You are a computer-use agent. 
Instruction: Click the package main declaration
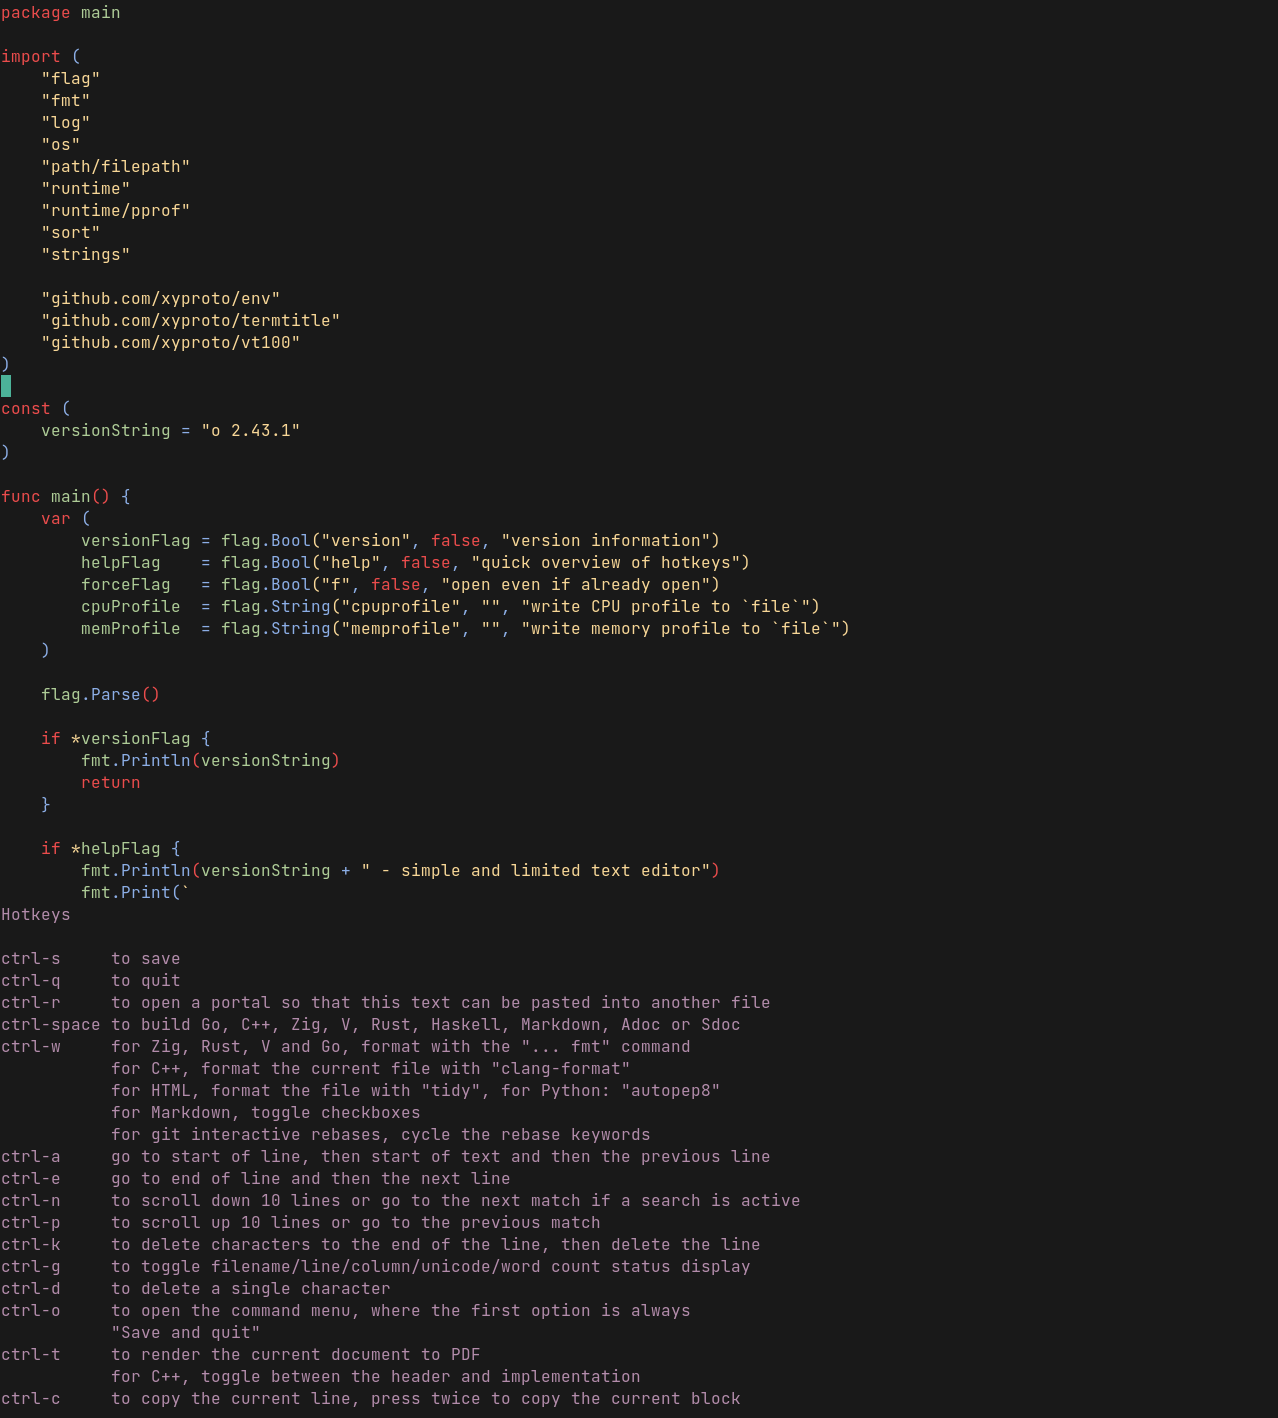(60, 12)
